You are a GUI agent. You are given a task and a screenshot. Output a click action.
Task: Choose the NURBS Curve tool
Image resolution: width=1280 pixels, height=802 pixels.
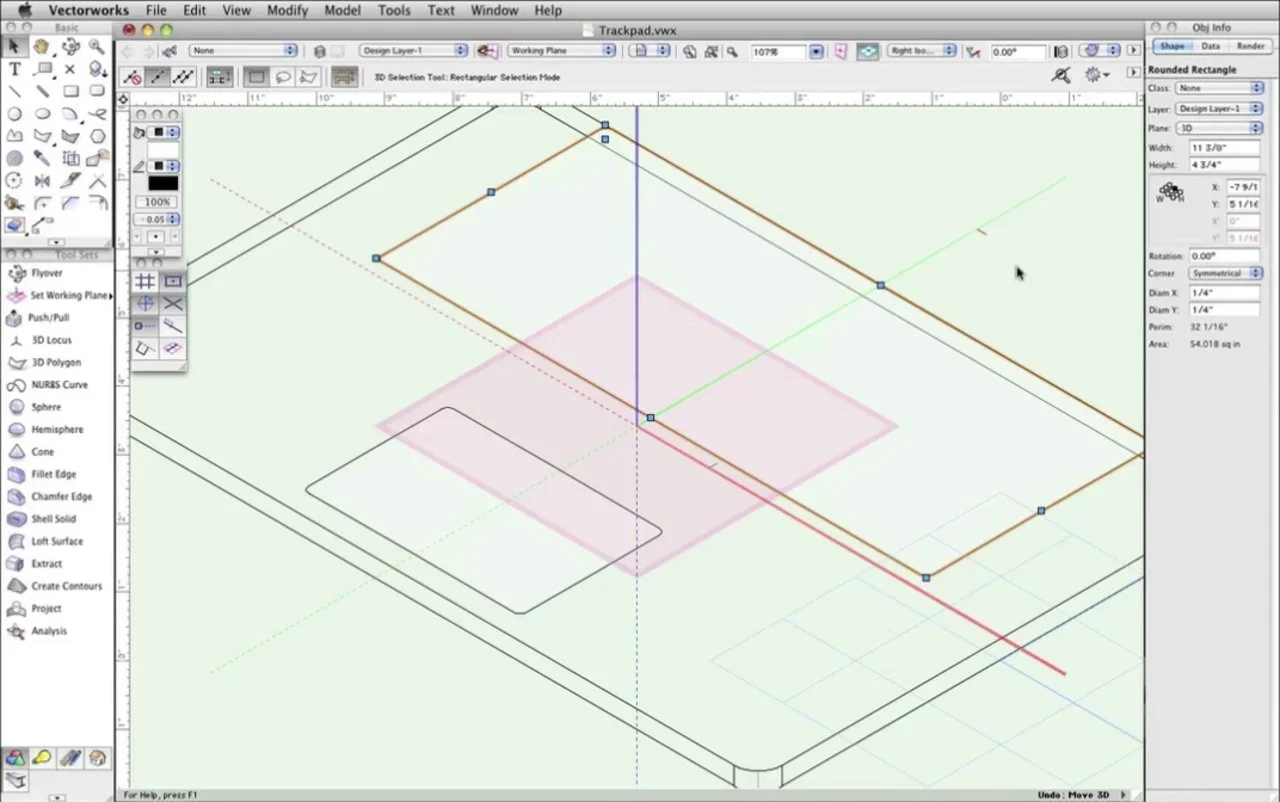(x=59, y=385)
